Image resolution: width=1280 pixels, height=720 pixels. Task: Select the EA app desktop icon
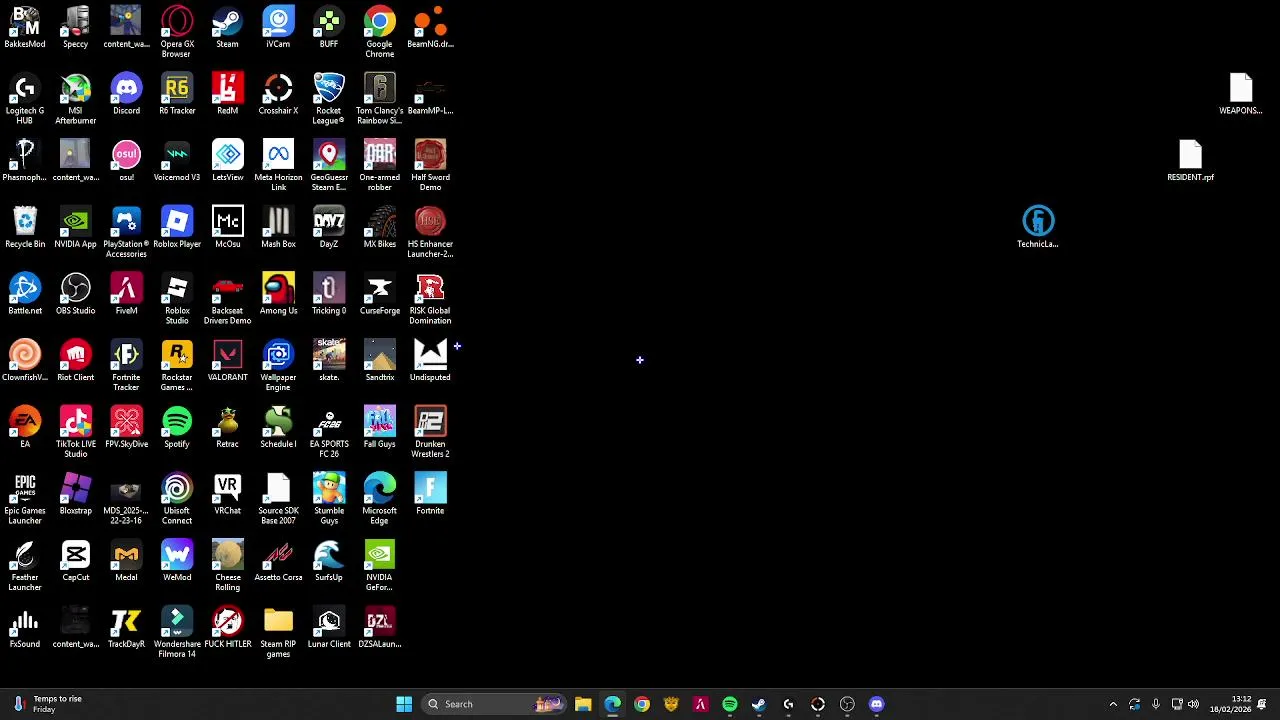tap(25, 428)
